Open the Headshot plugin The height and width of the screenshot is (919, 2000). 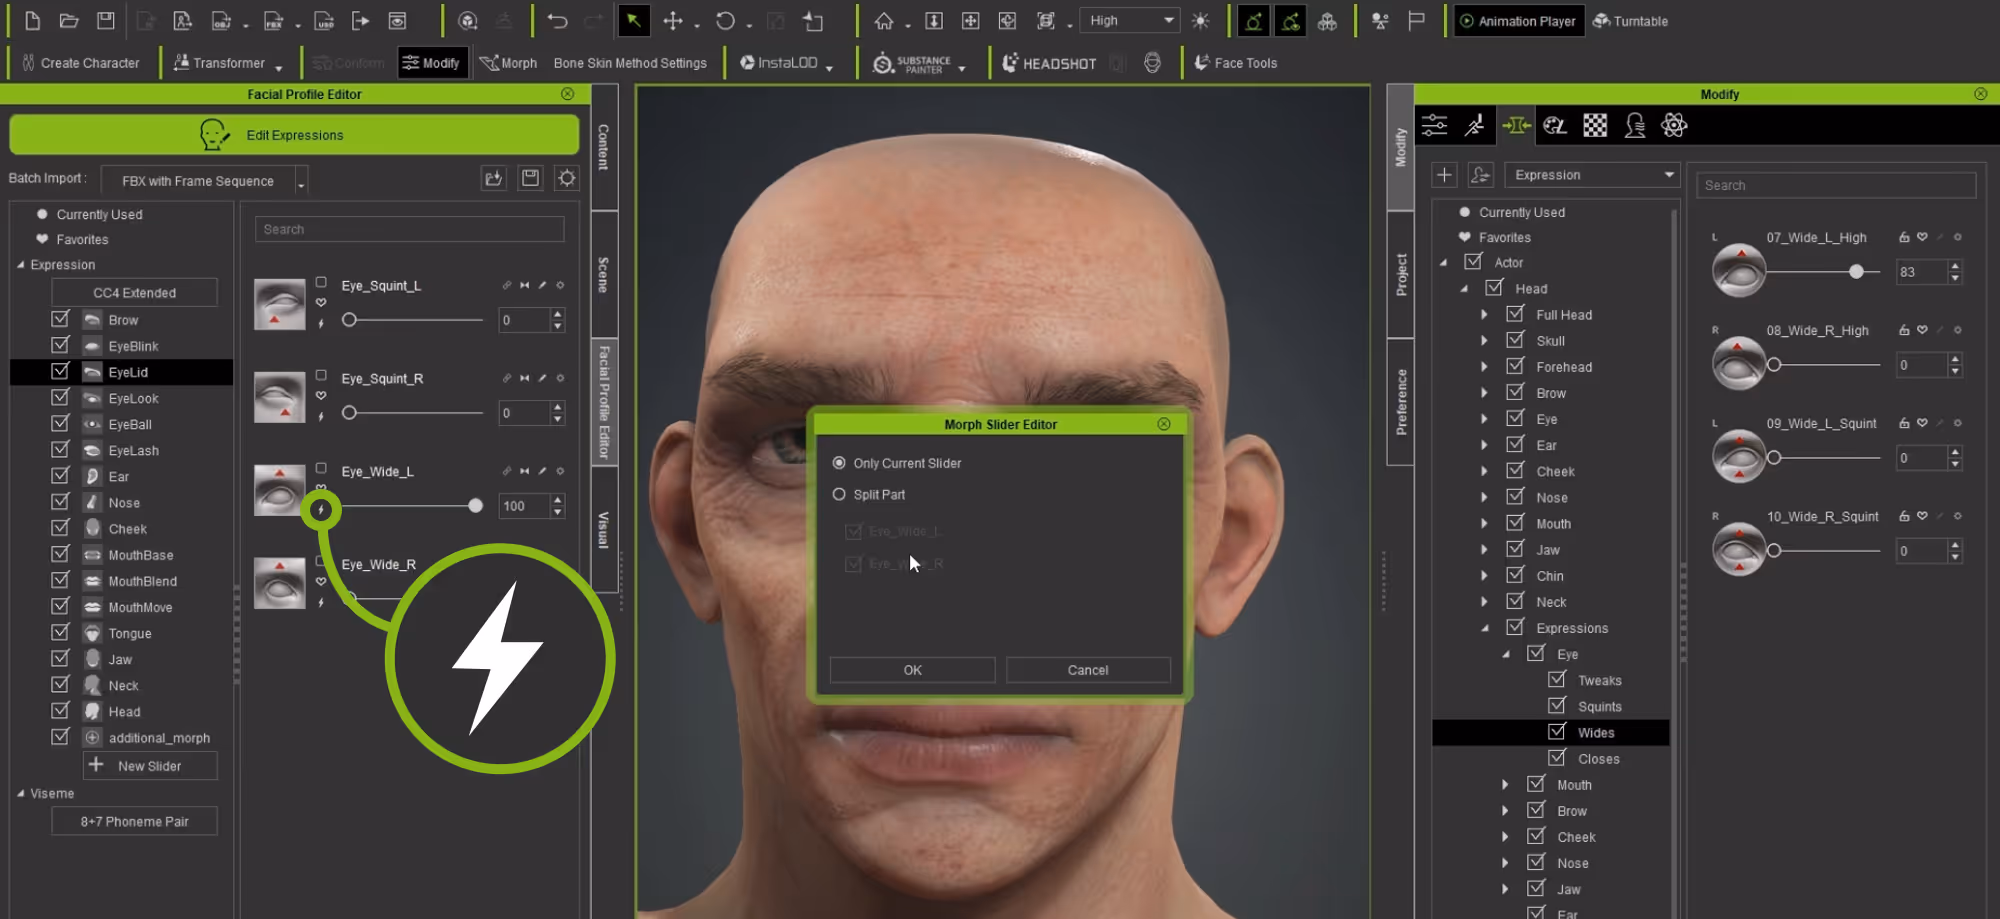click(x=1049, y=63)
